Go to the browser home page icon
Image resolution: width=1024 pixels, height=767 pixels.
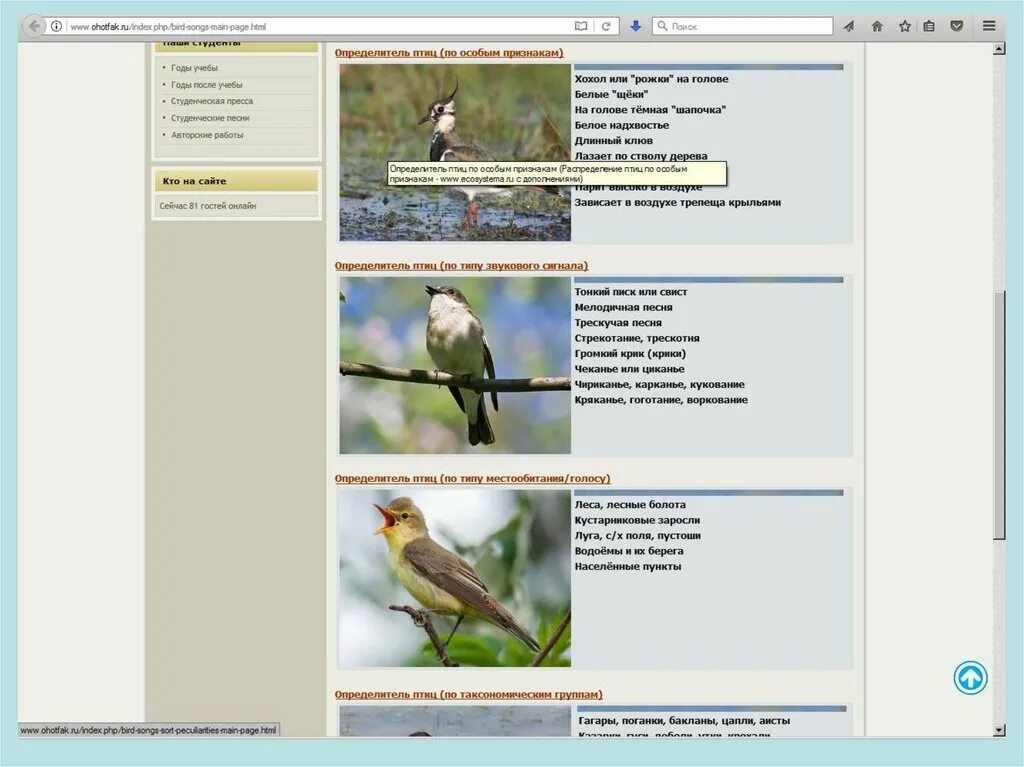pos(877,26)
